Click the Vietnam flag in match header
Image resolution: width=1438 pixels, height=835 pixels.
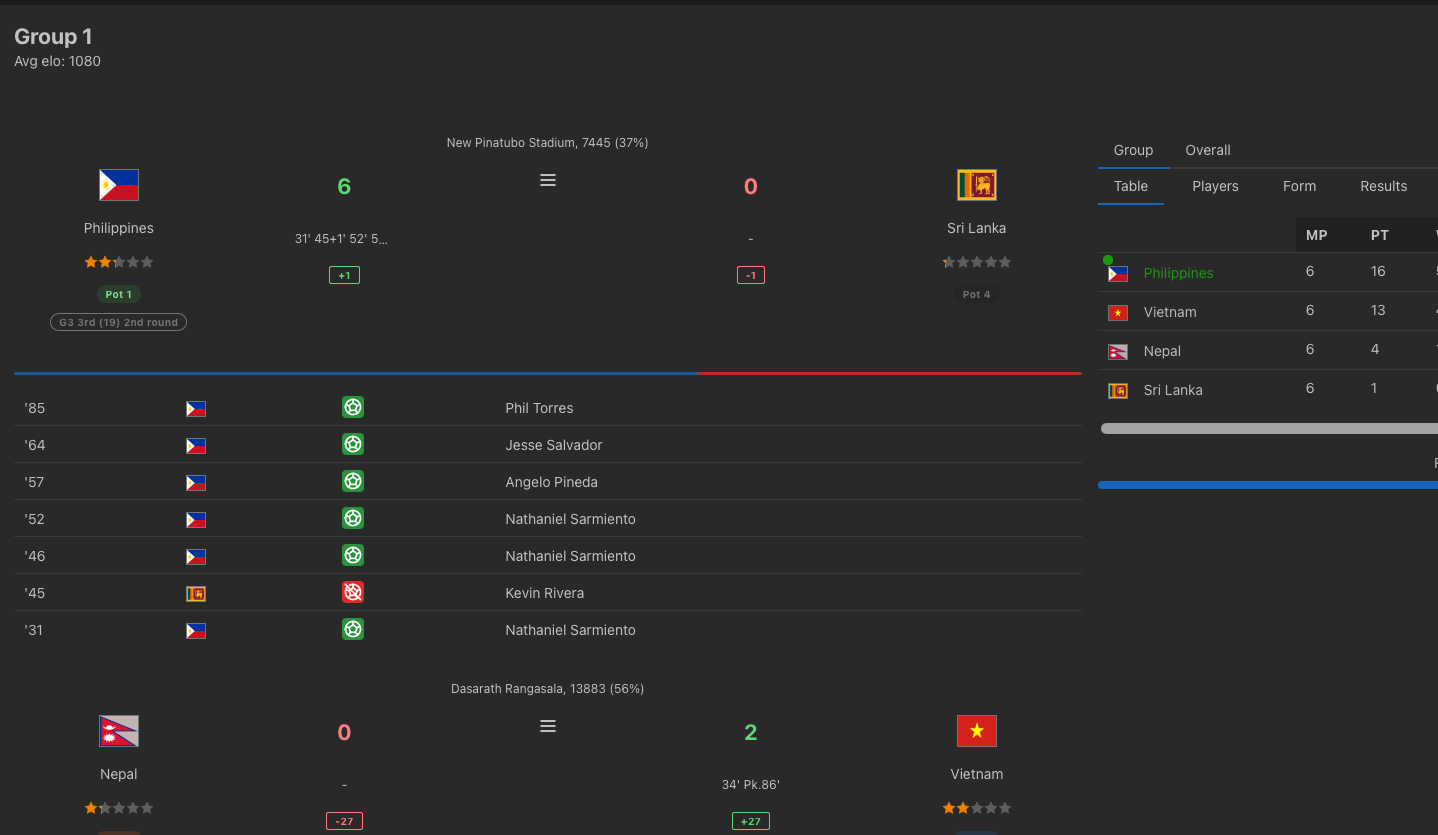point(977,731)
